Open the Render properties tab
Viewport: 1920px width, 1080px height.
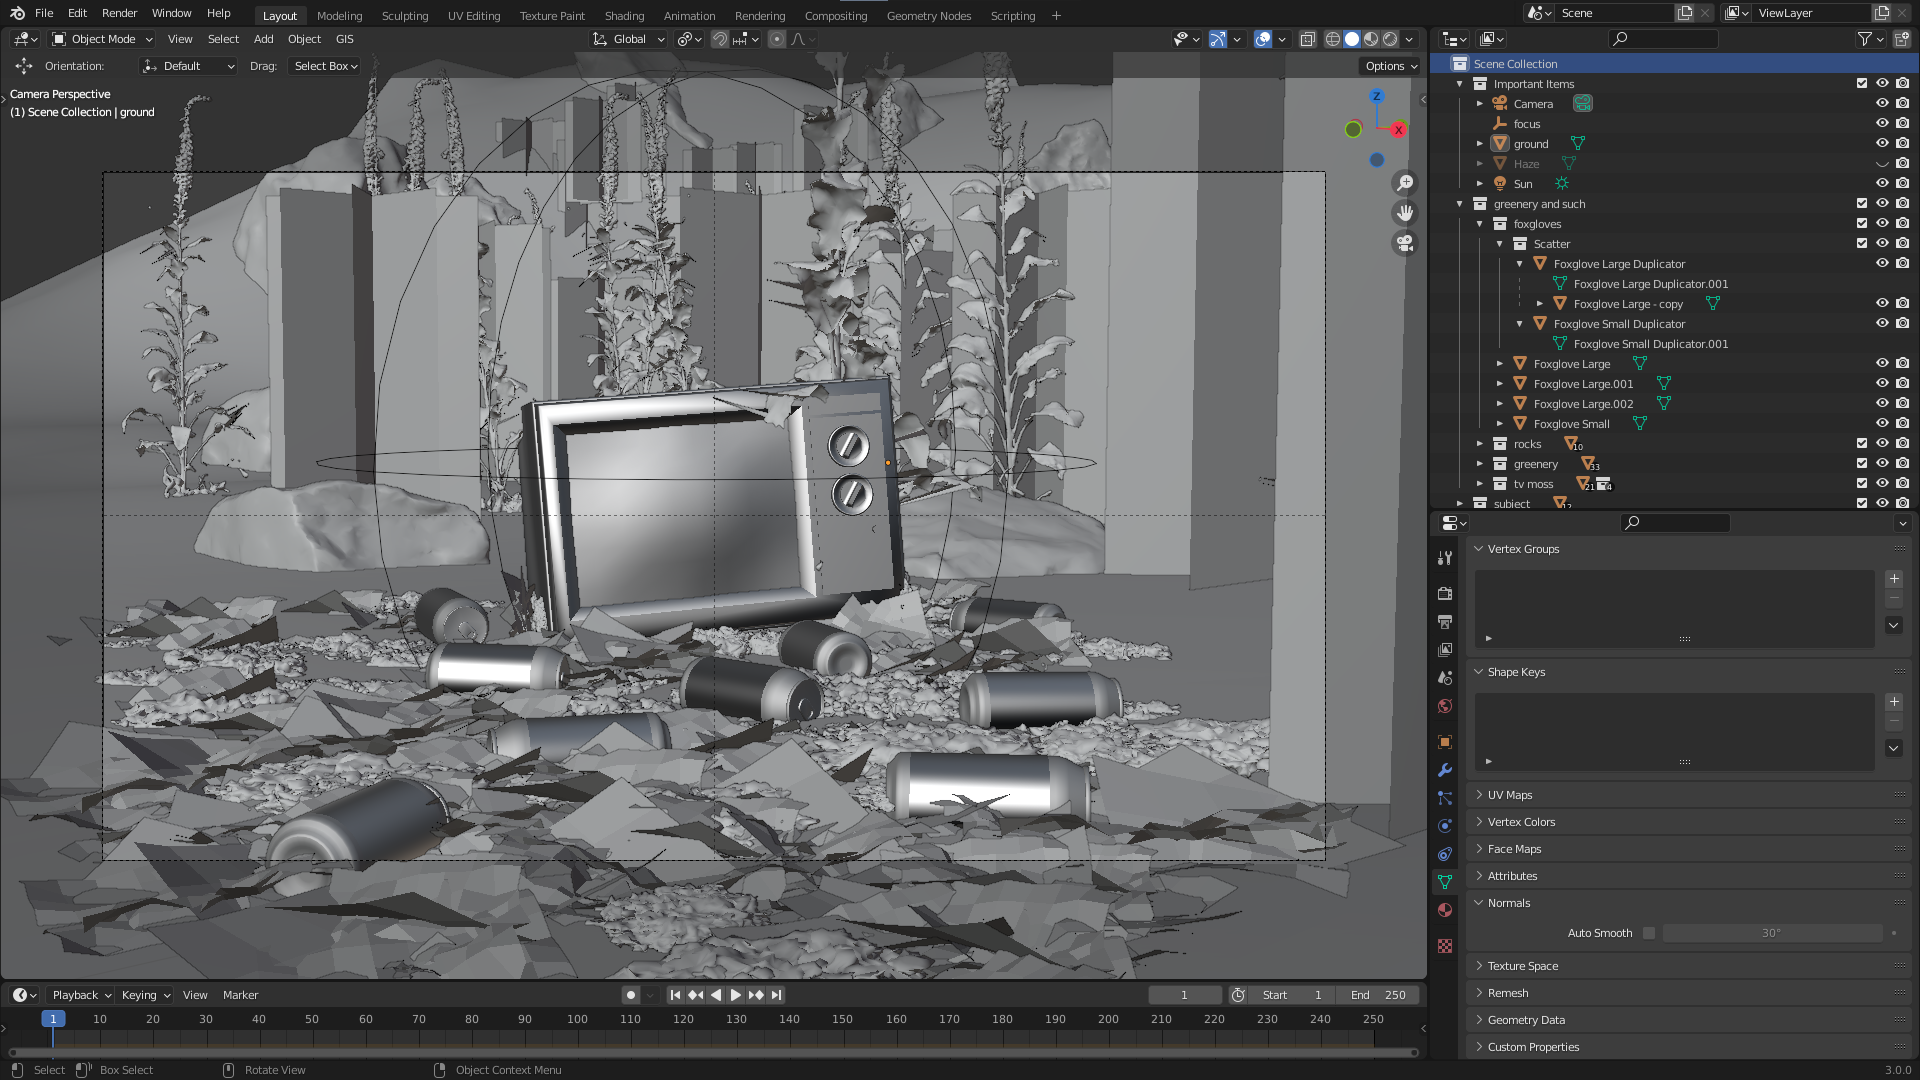click(1445, 594)
